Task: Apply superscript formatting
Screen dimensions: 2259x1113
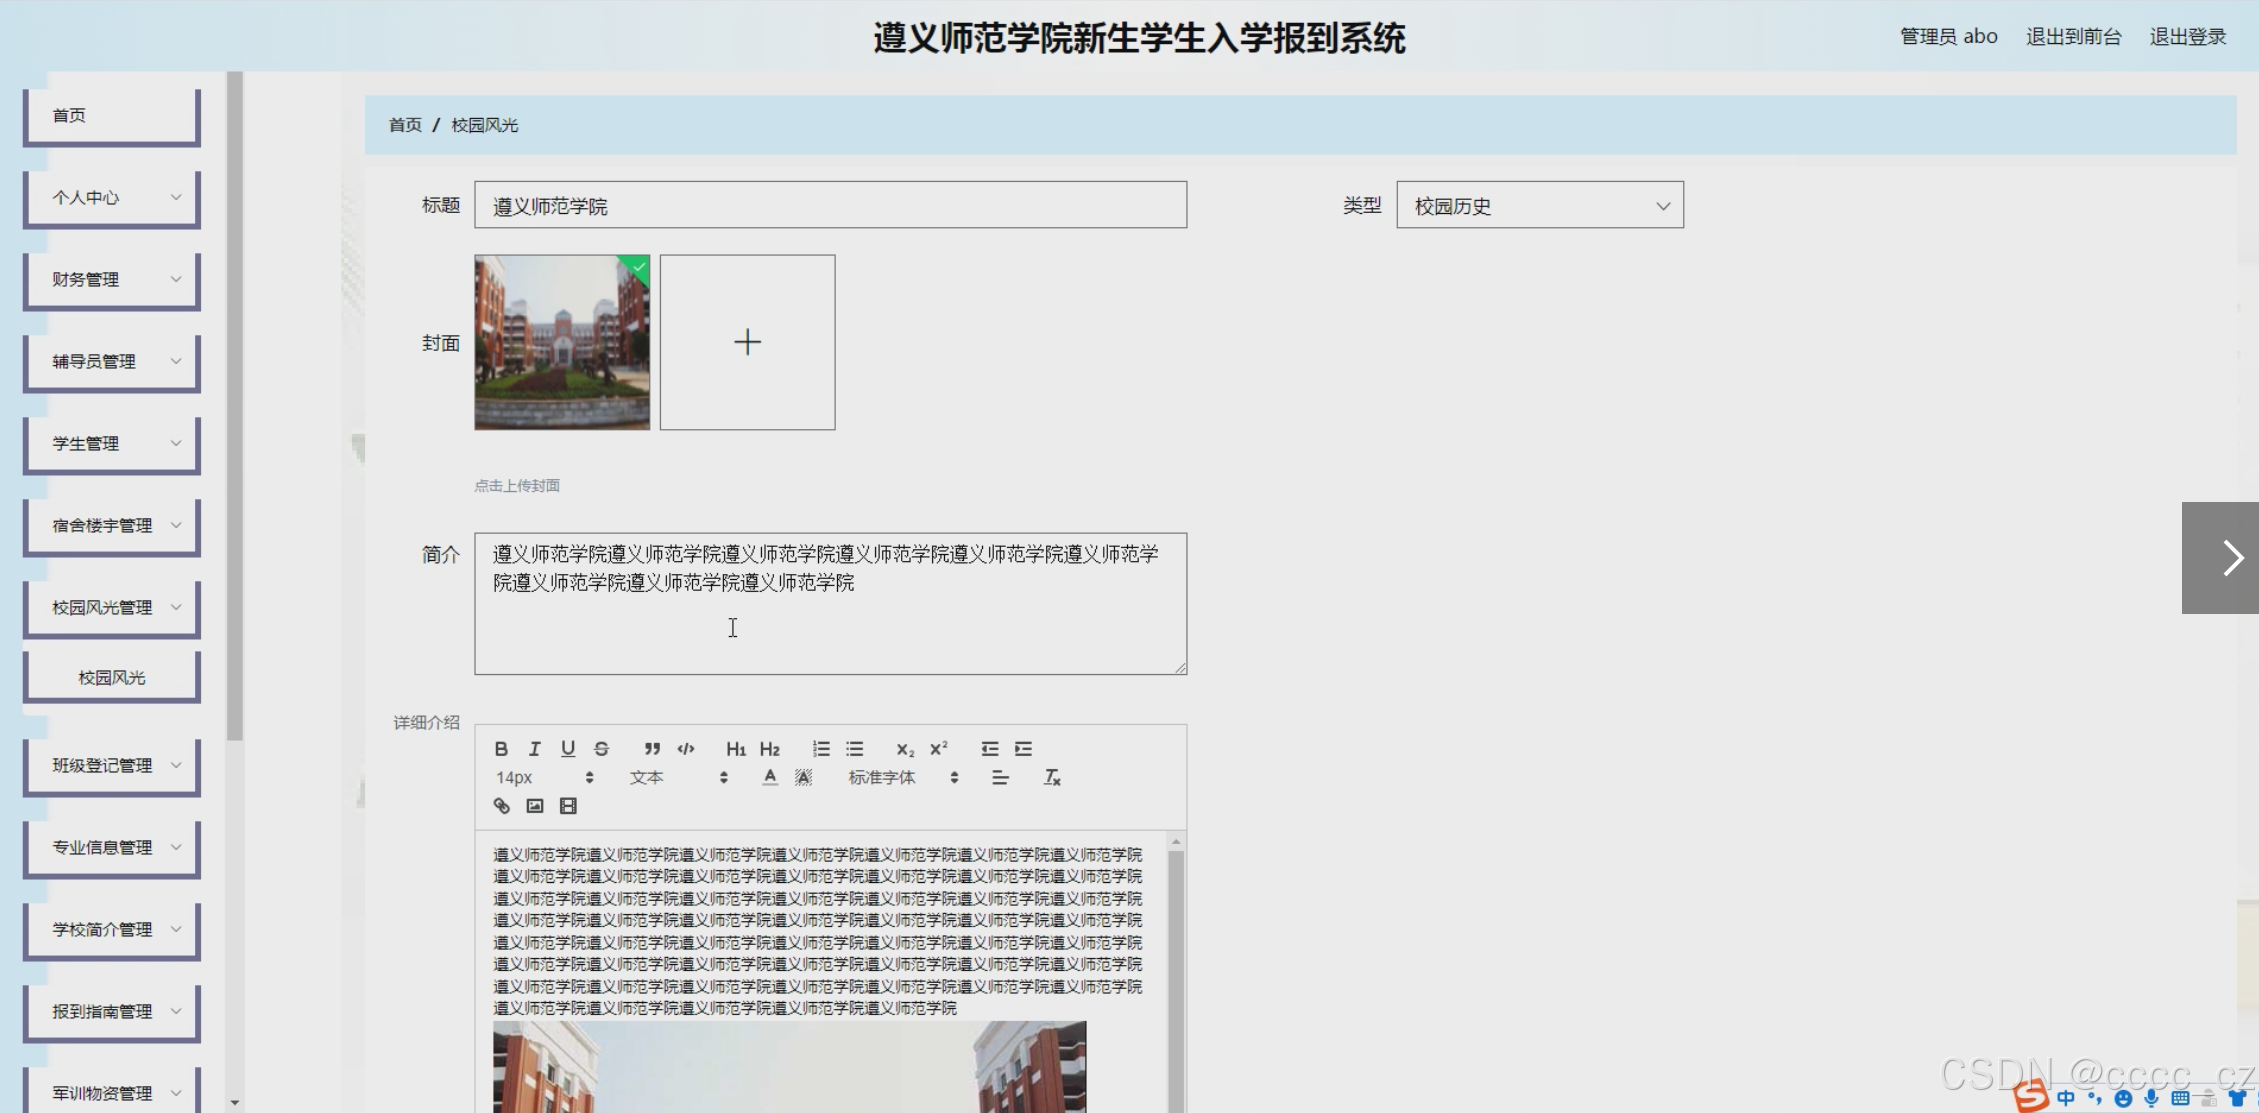Action: click(938, 749)
